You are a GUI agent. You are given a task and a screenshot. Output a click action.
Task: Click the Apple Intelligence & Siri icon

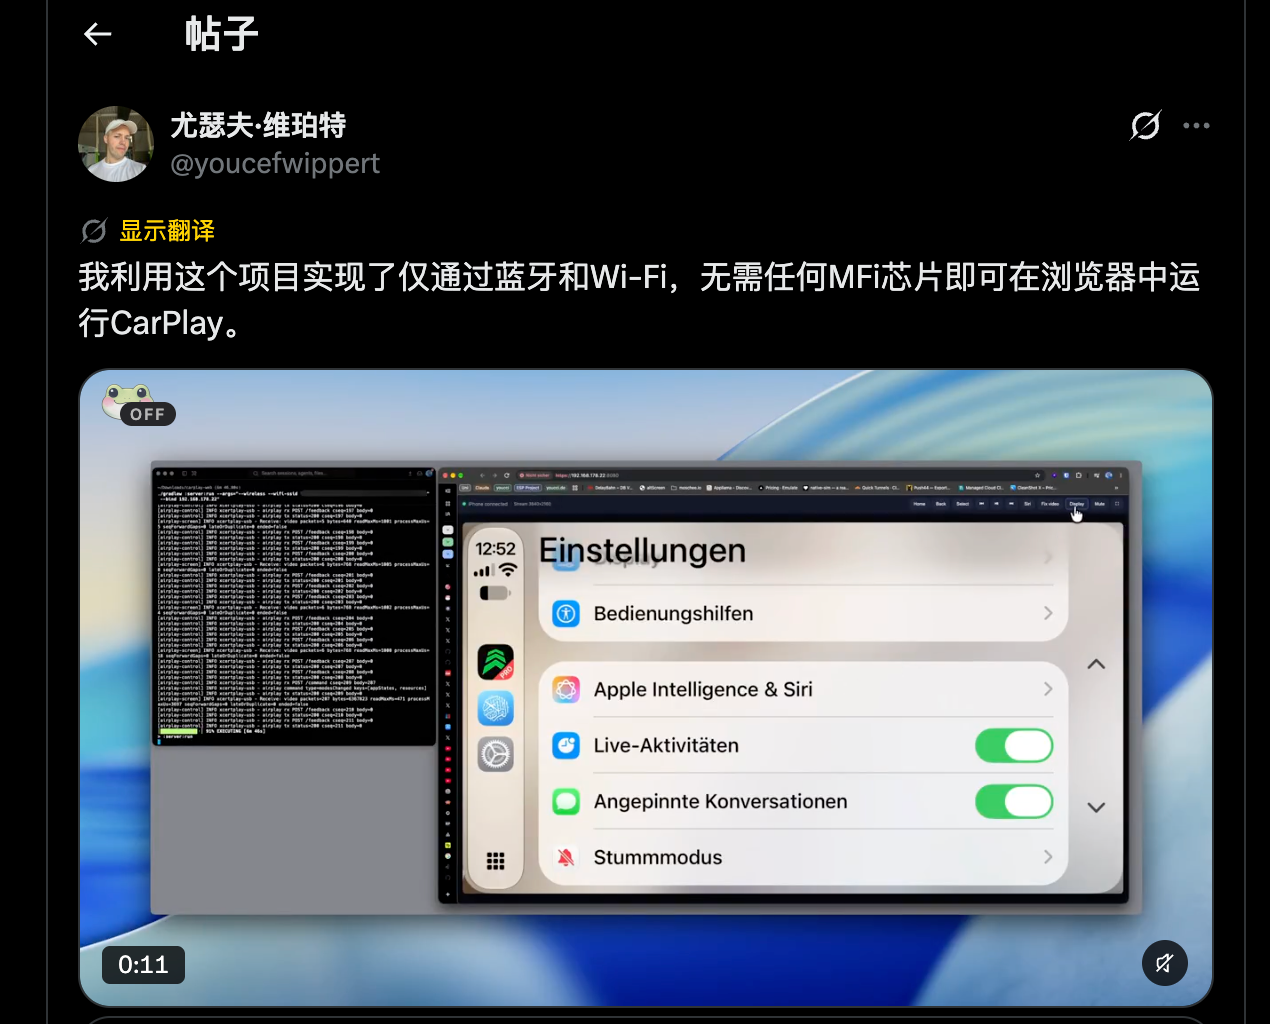click(x=566, y=689)
